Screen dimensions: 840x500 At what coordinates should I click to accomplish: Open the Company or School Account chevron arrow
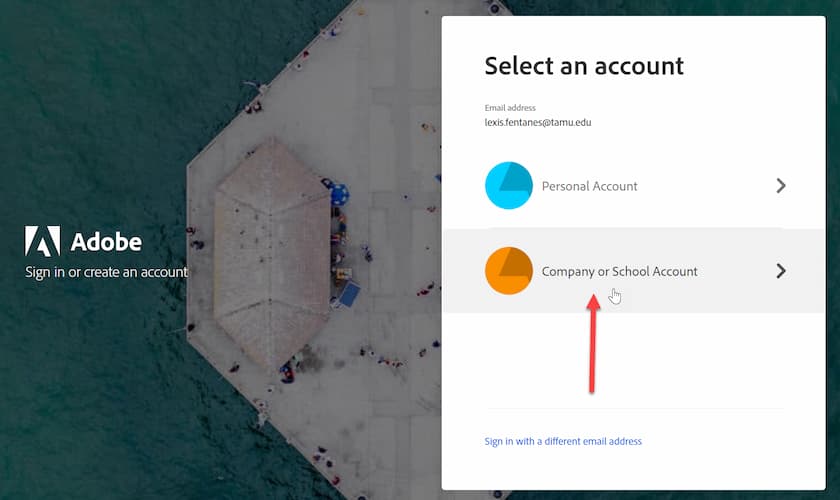coord(781,271)
